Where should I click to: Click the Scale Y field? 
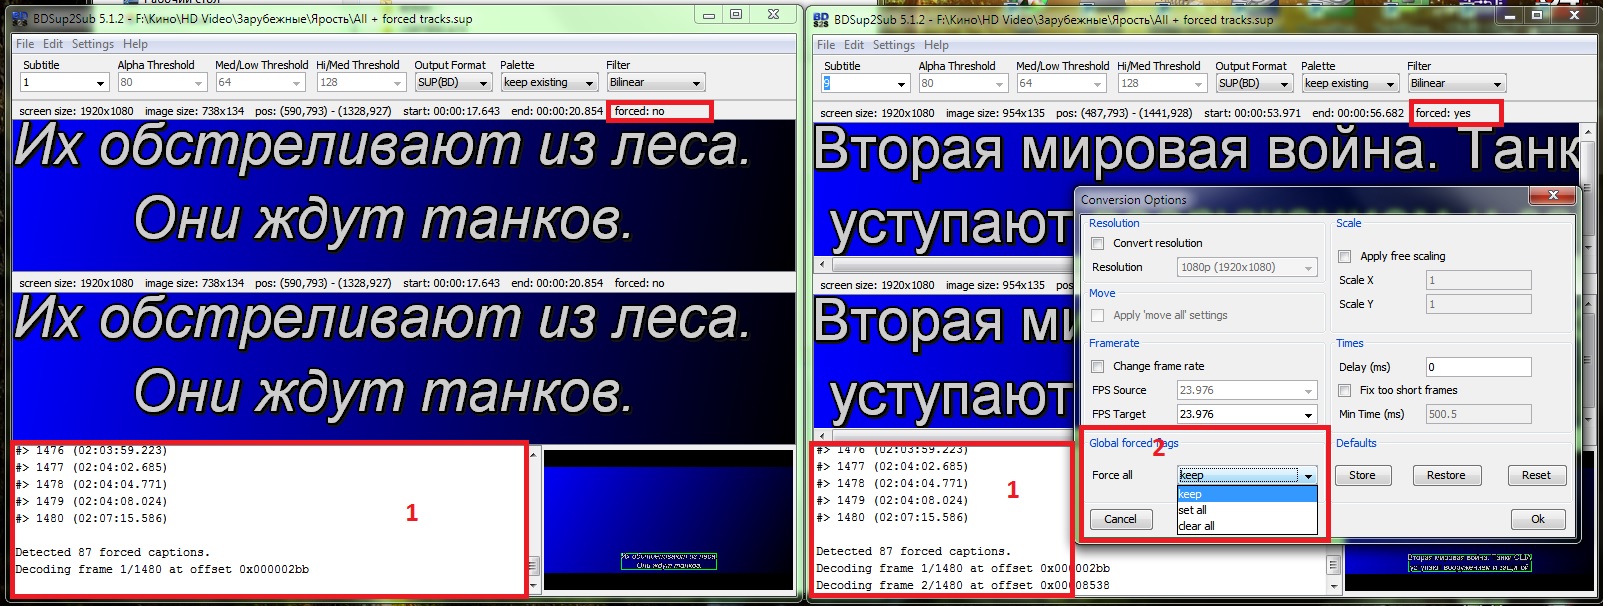click(x=1478, y=304)
